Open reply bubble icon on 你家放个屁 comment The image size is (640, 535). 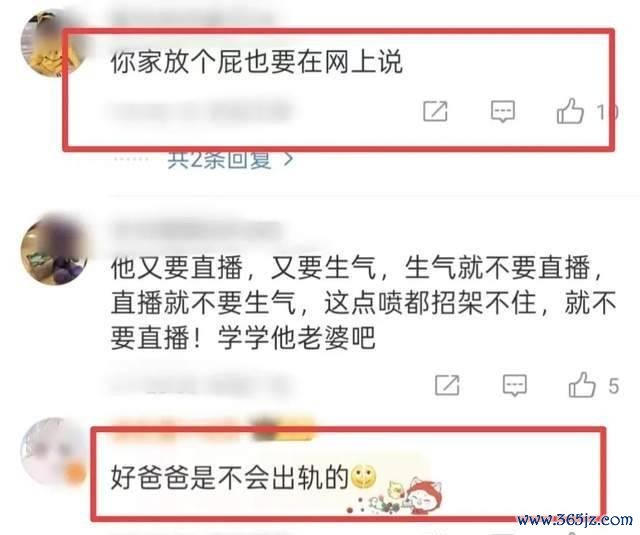[502, 111]
